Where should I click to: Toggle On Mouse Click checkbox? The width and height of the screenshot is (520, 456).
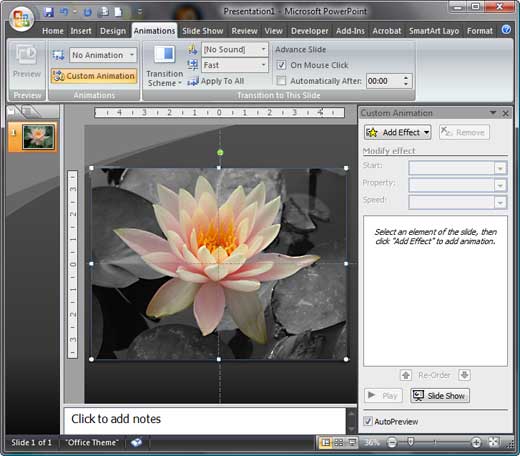coord(281,65)
